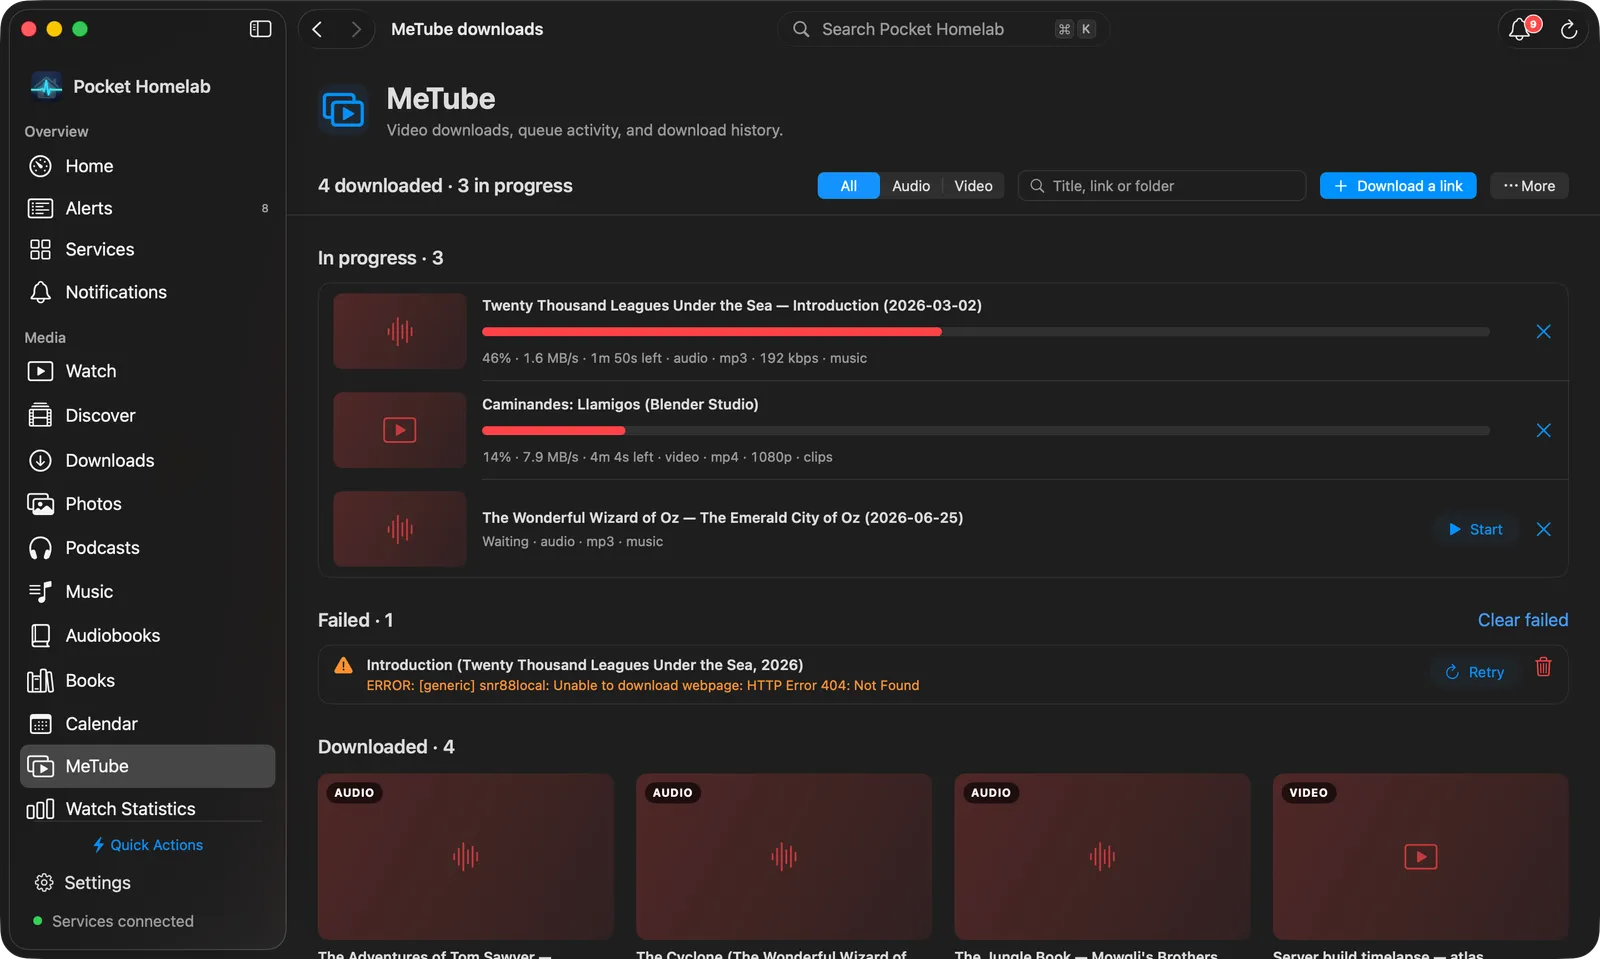Open Notifications in the sidebar
The height and width of the screenshot is (959, 1600).
[x=147, y=292]
